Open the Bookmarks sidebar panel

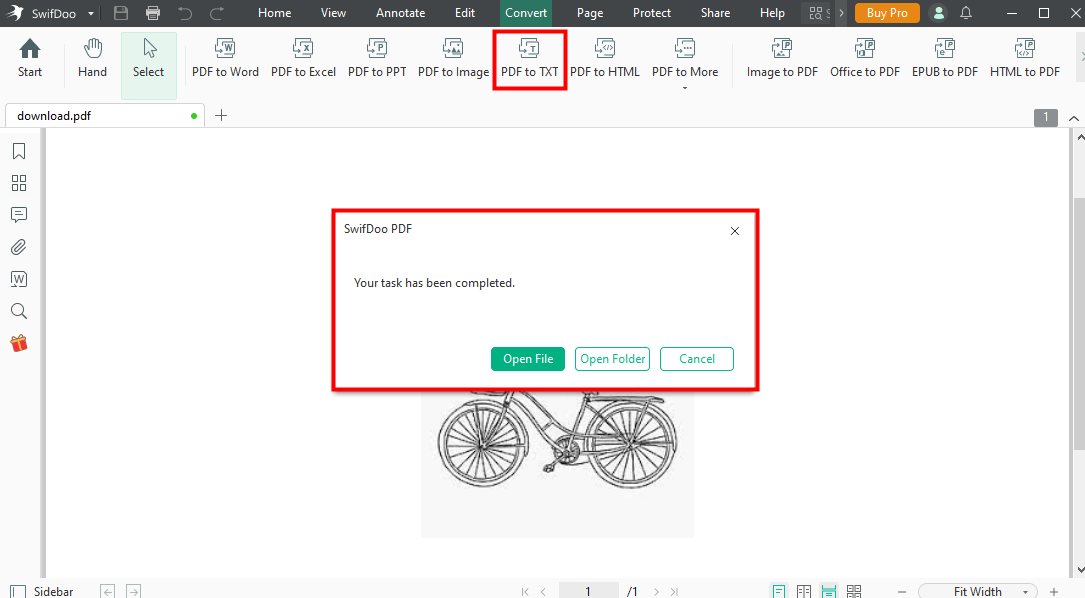coord(19,151)
